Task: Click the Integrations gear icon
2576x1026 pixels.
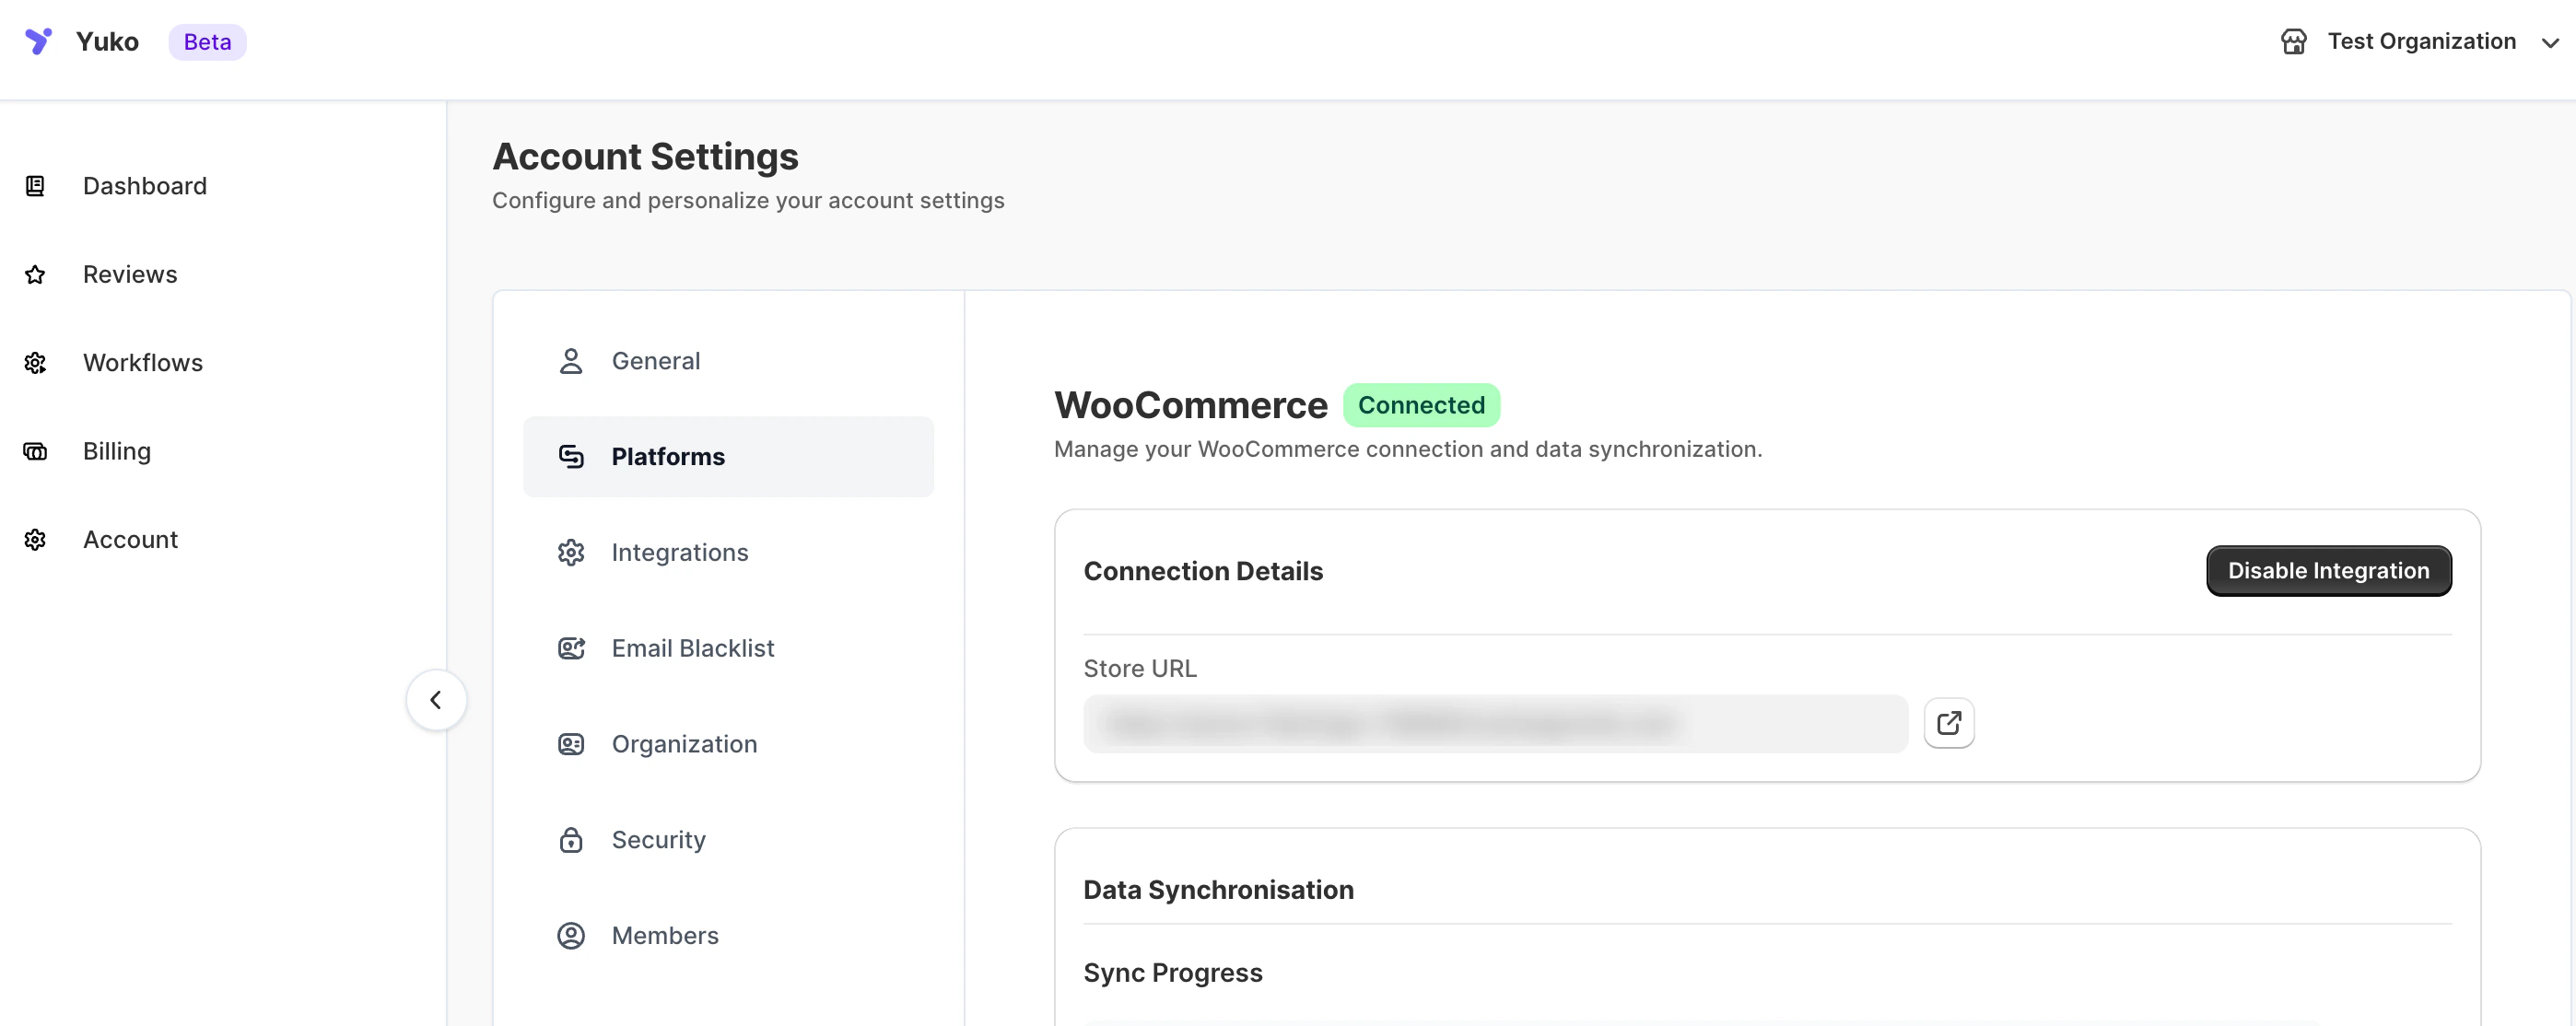Action: [571, 553]
